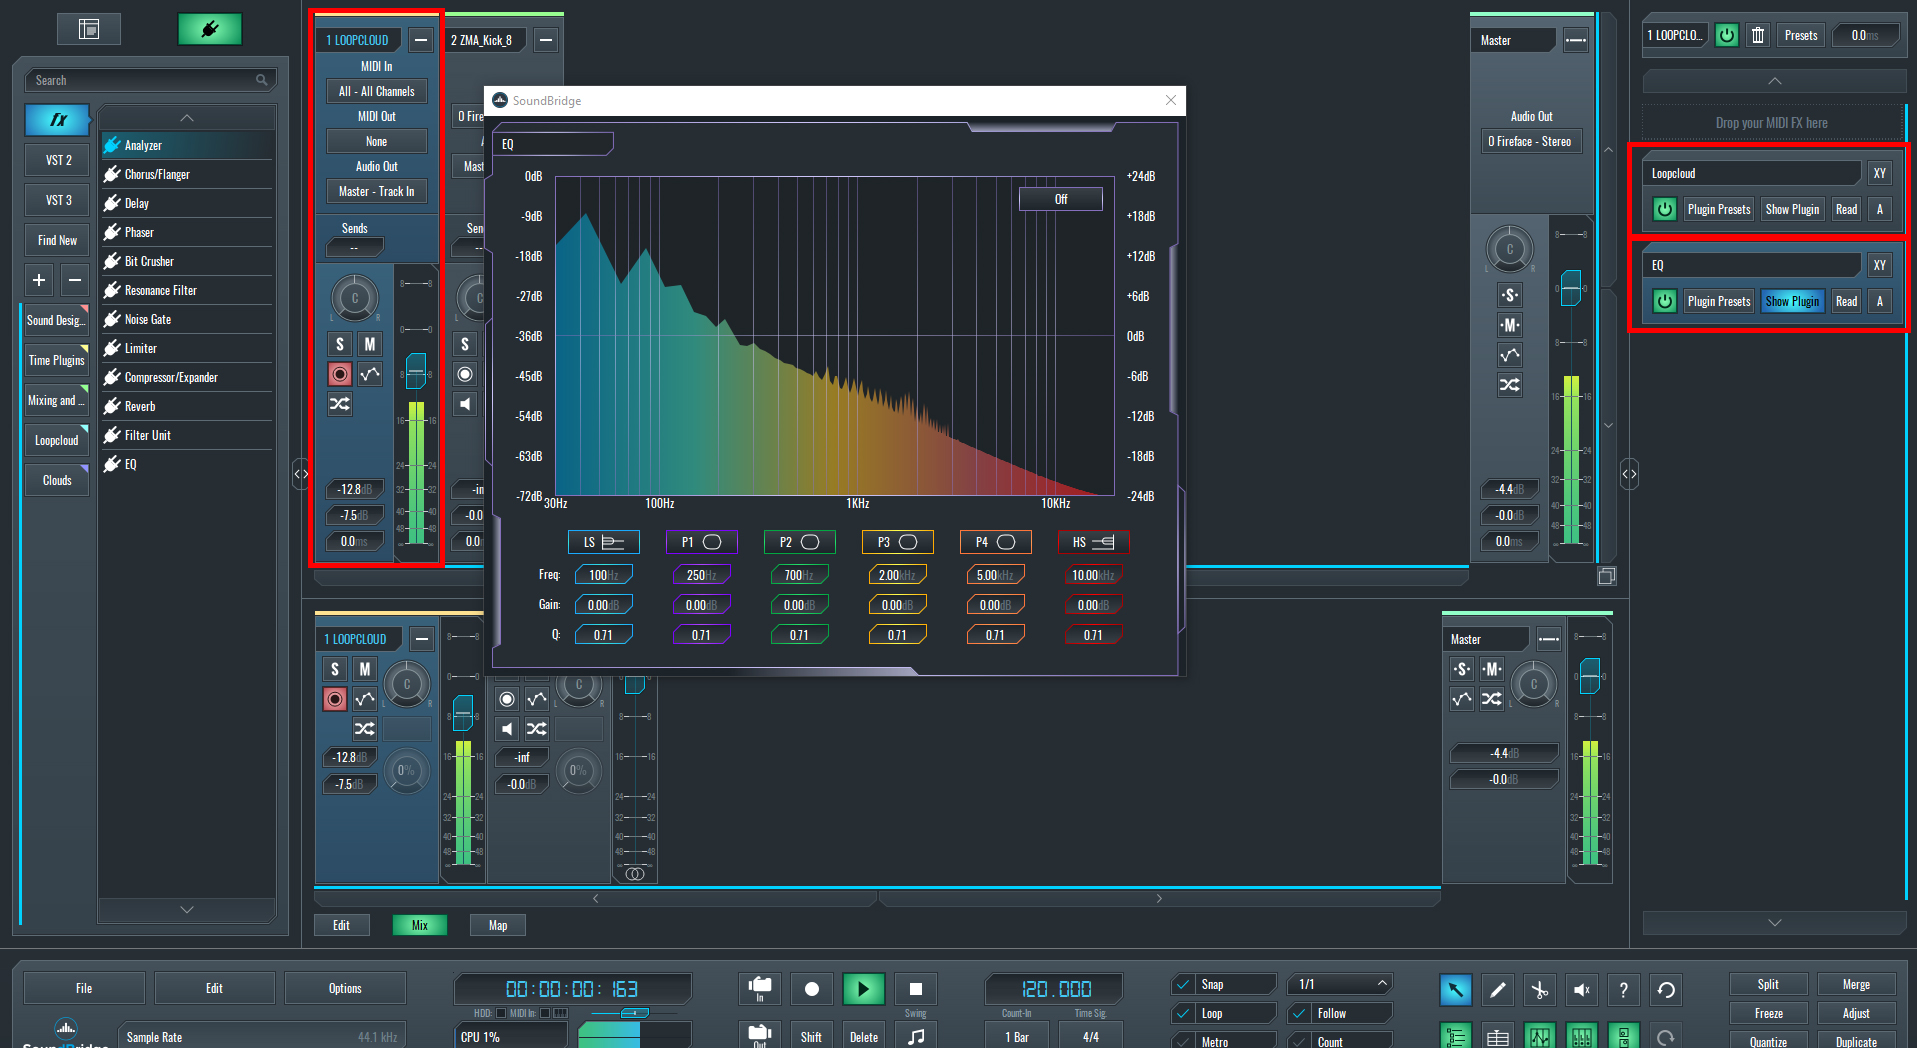This screenshot has height=1048, width=1917.
Task: Select the pointer arrow tool
Action: pos(1456,990)
